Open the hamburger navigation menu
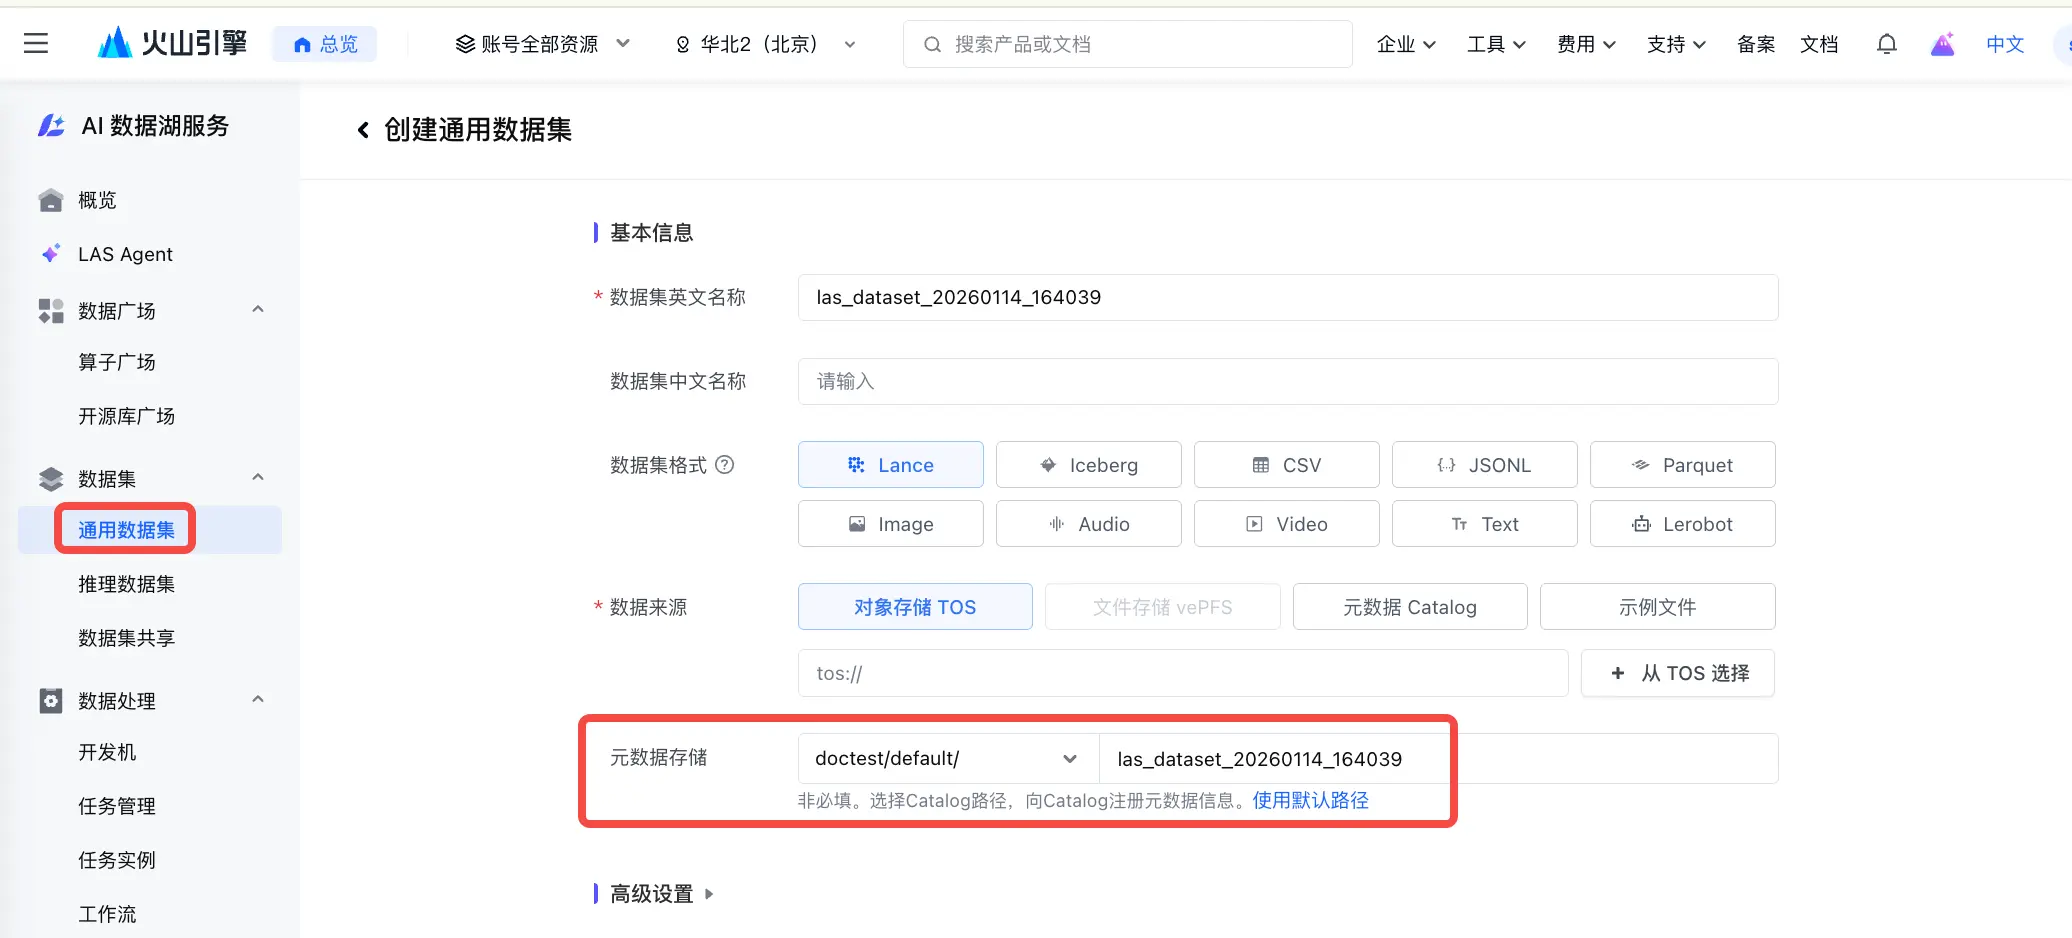The width and height of the screenshot is (2072, 938). 36,43
